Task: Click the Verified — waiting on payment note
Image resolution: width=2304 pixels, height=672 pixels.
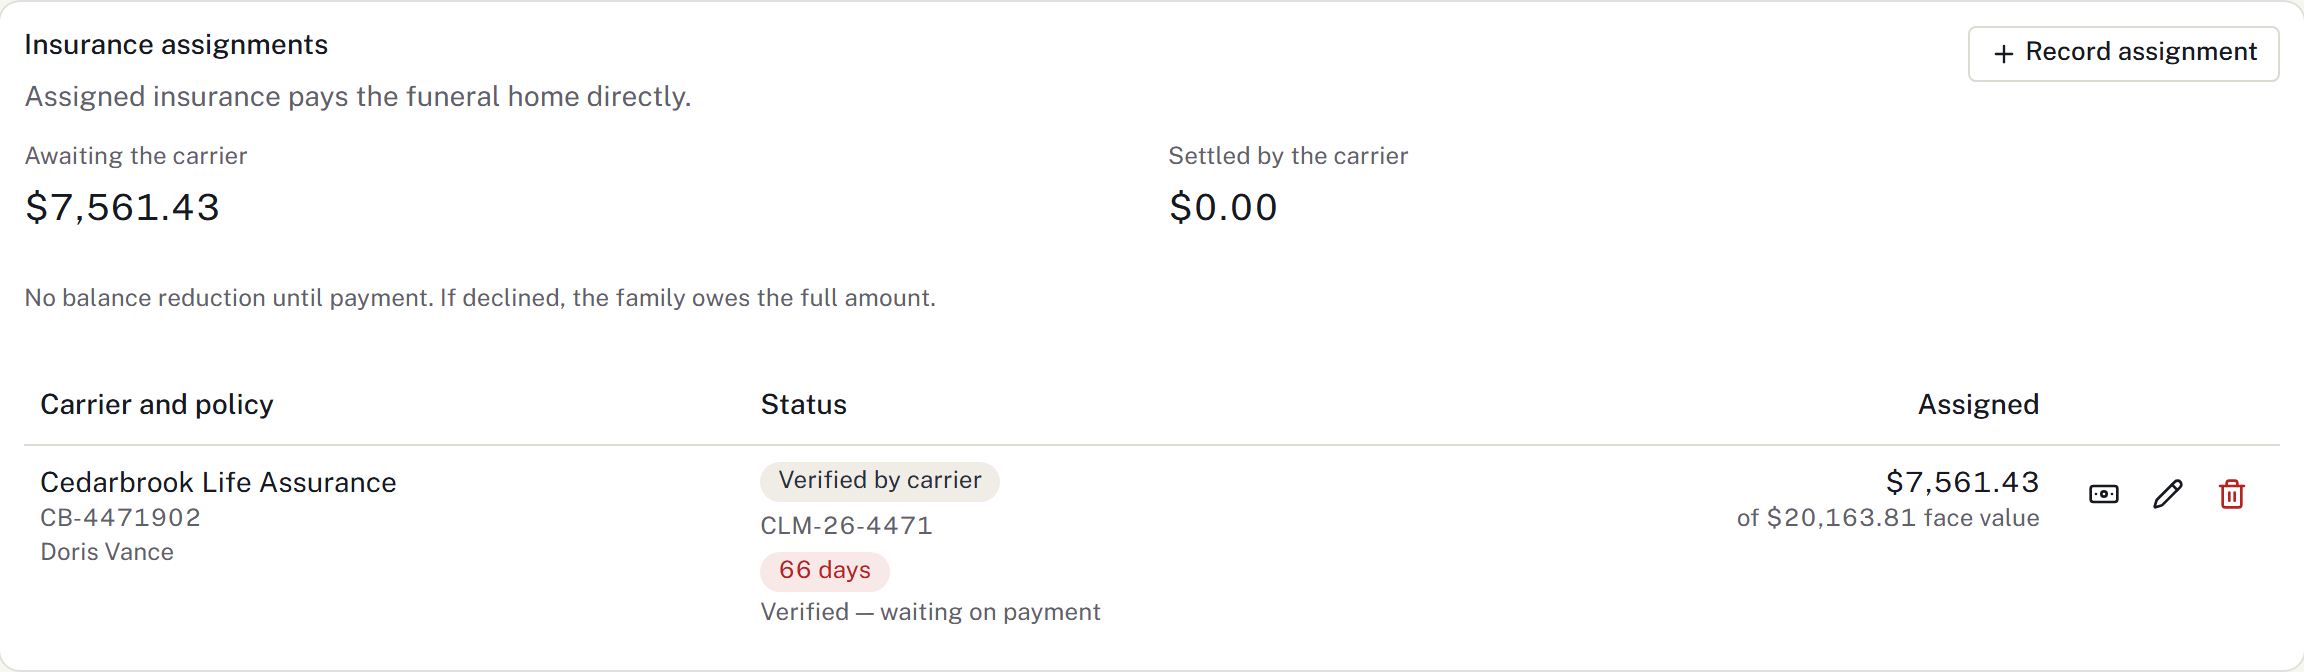Action: tap(930, 612)
